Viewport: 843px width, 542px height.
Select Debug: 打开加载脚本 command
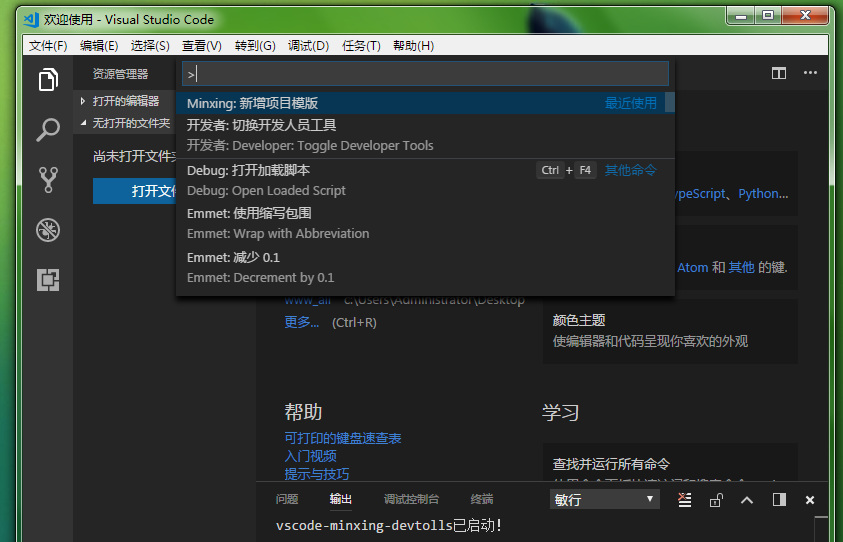tap(425, 180)
